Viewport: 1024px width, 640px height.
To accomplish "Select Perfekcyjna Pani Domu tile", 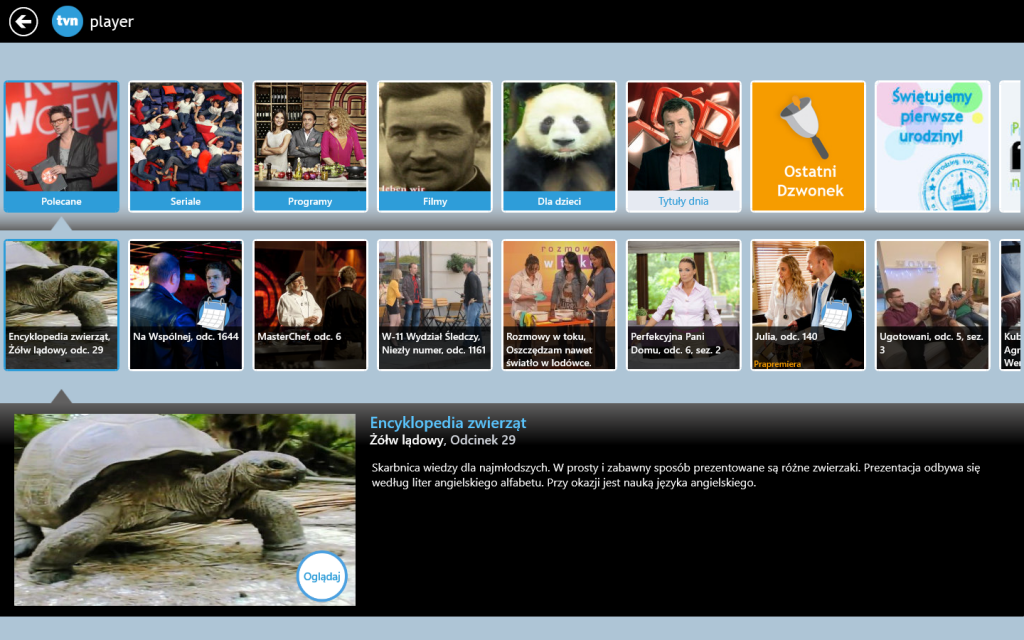I will point(684,305).
